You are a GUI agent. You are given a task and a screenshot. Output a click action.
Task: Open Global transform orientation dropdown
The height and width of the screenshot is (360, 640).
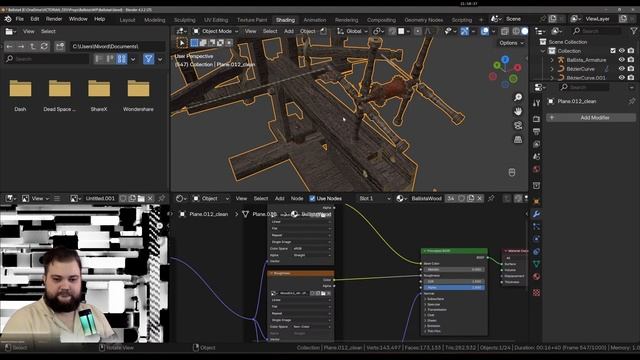point(352,31)
